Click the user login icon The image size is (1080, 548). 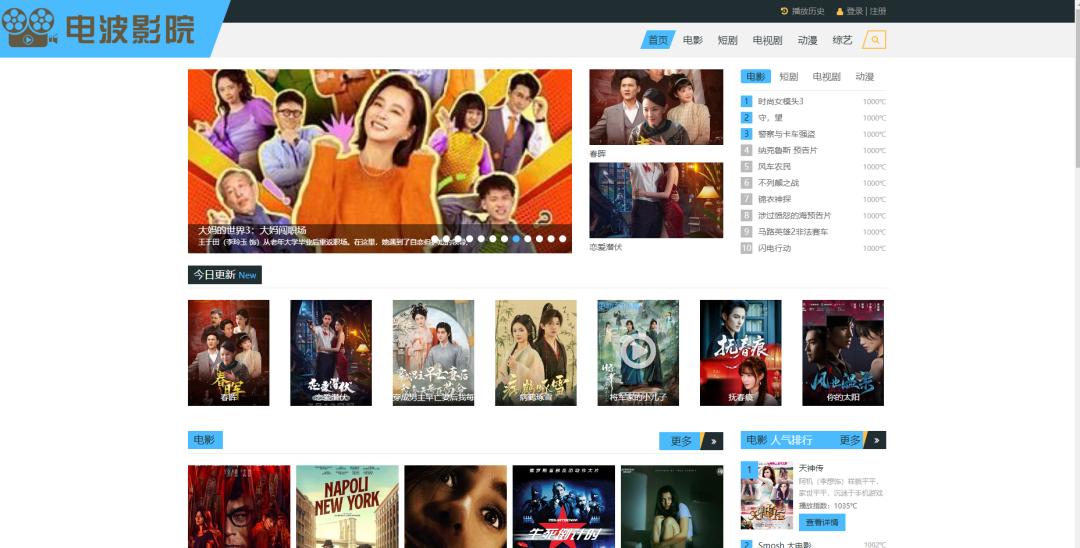point(840,11)
